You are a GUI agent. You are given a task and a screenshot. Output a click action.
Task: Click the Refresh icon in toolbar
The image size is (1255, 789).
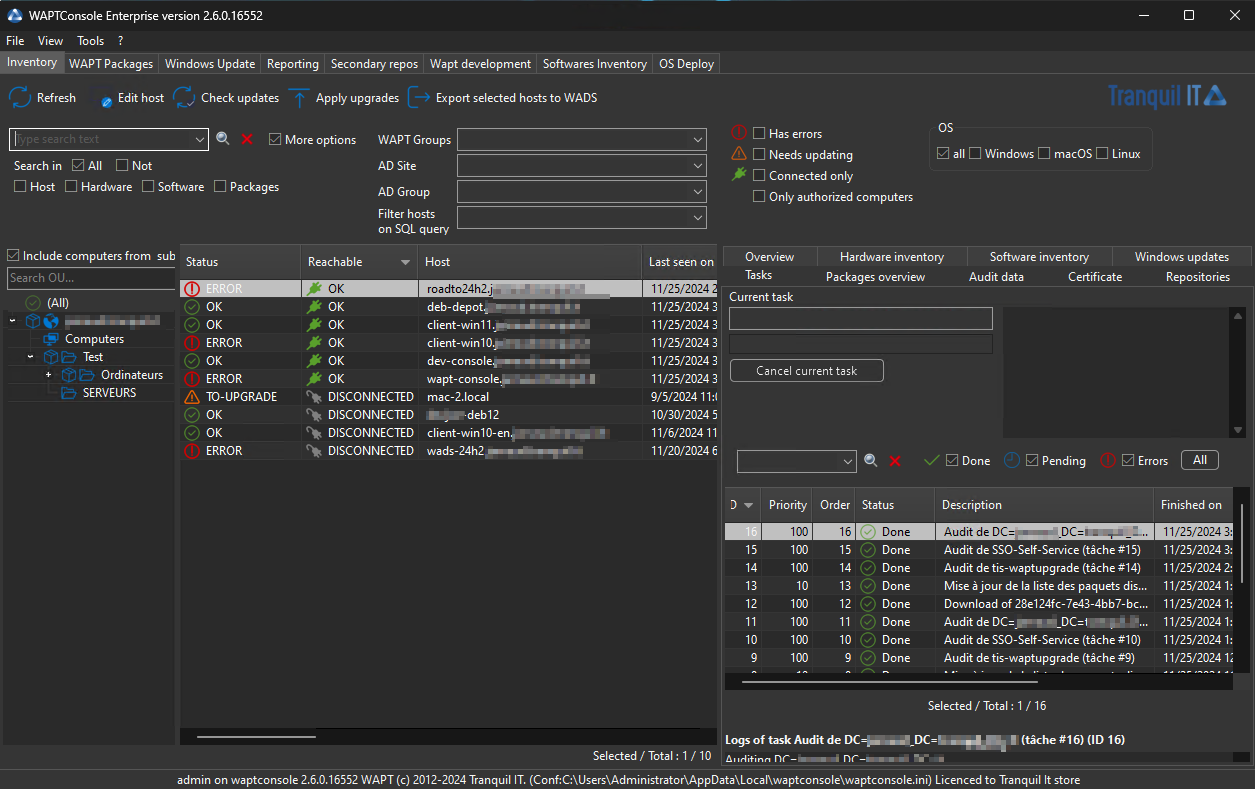20,98
